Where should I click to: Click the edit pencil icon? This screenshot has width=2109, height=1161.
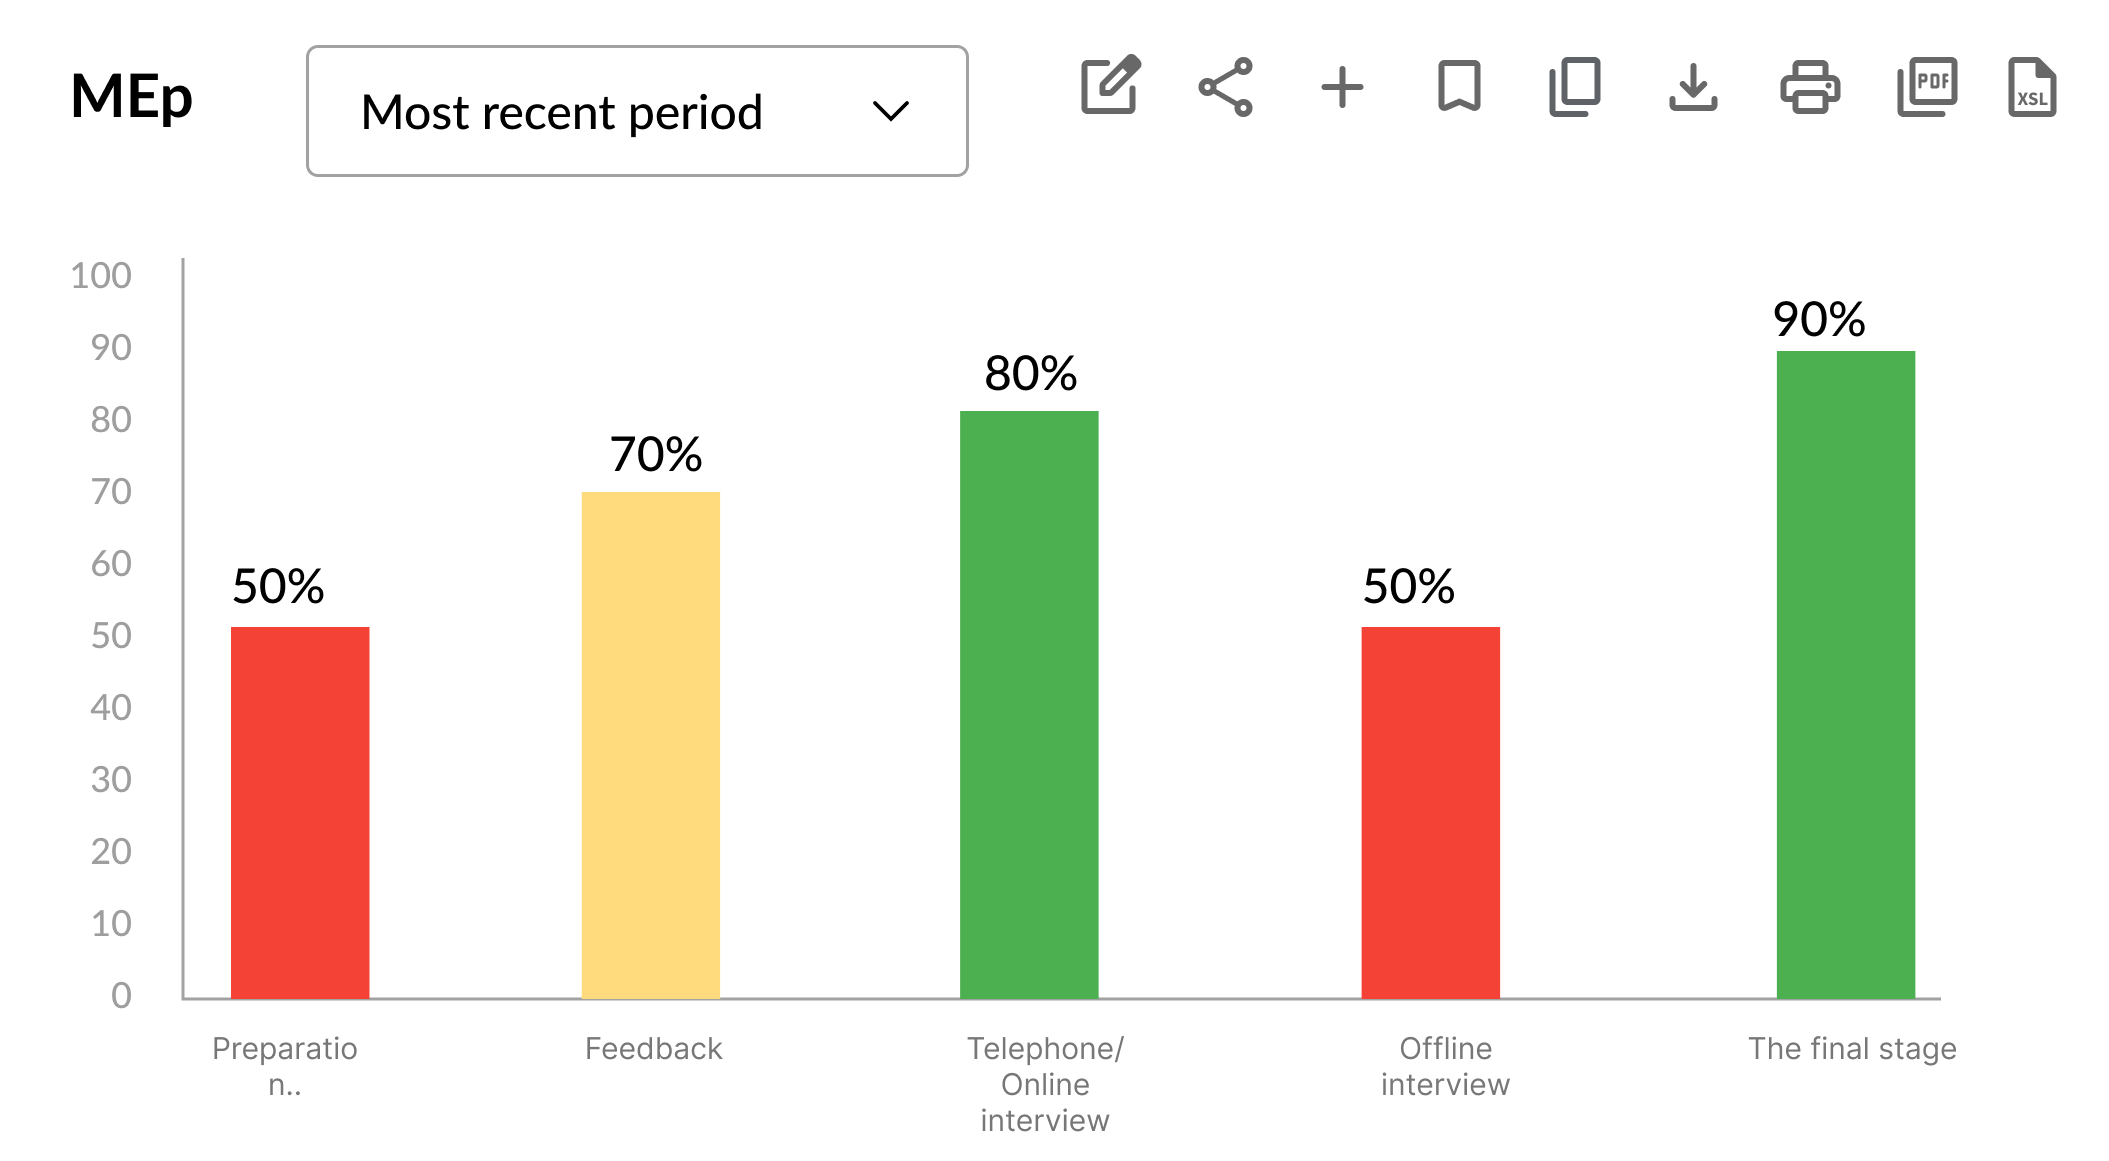[1110, 86]
